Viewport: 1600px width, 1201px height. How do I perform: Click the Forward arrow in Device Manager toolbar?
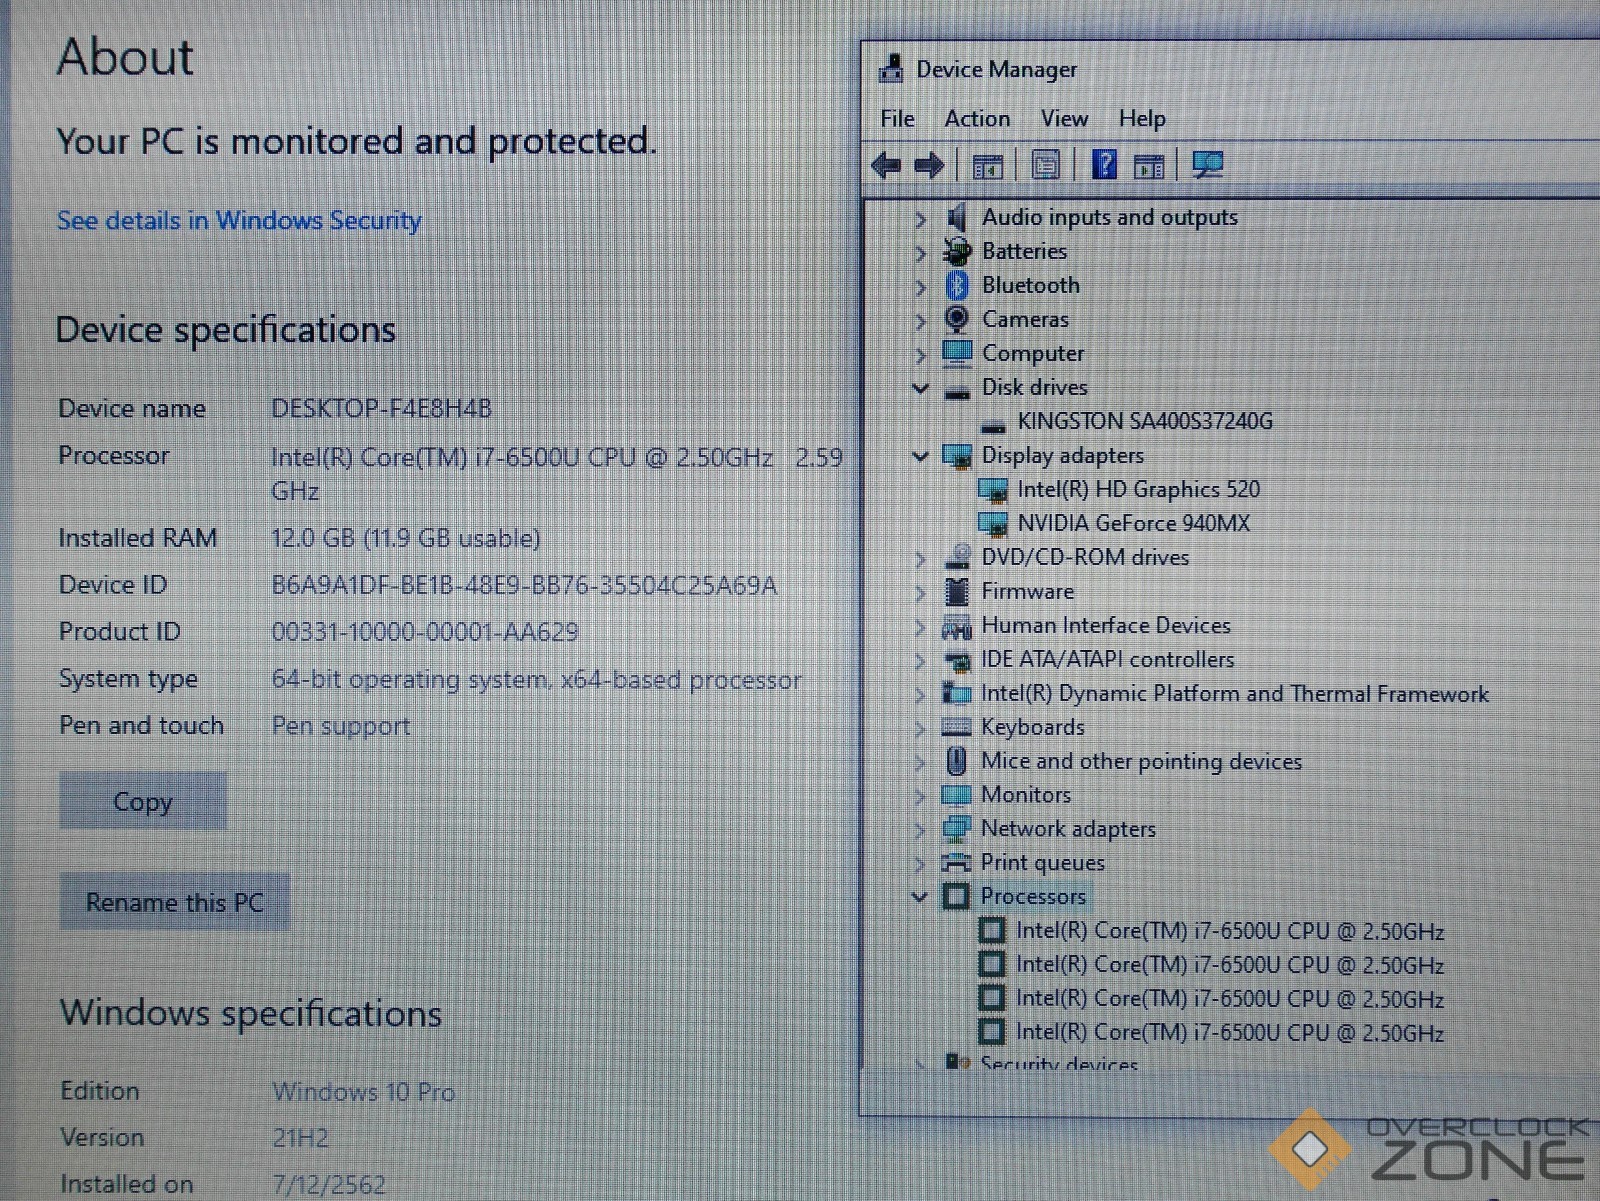(929, 165)
